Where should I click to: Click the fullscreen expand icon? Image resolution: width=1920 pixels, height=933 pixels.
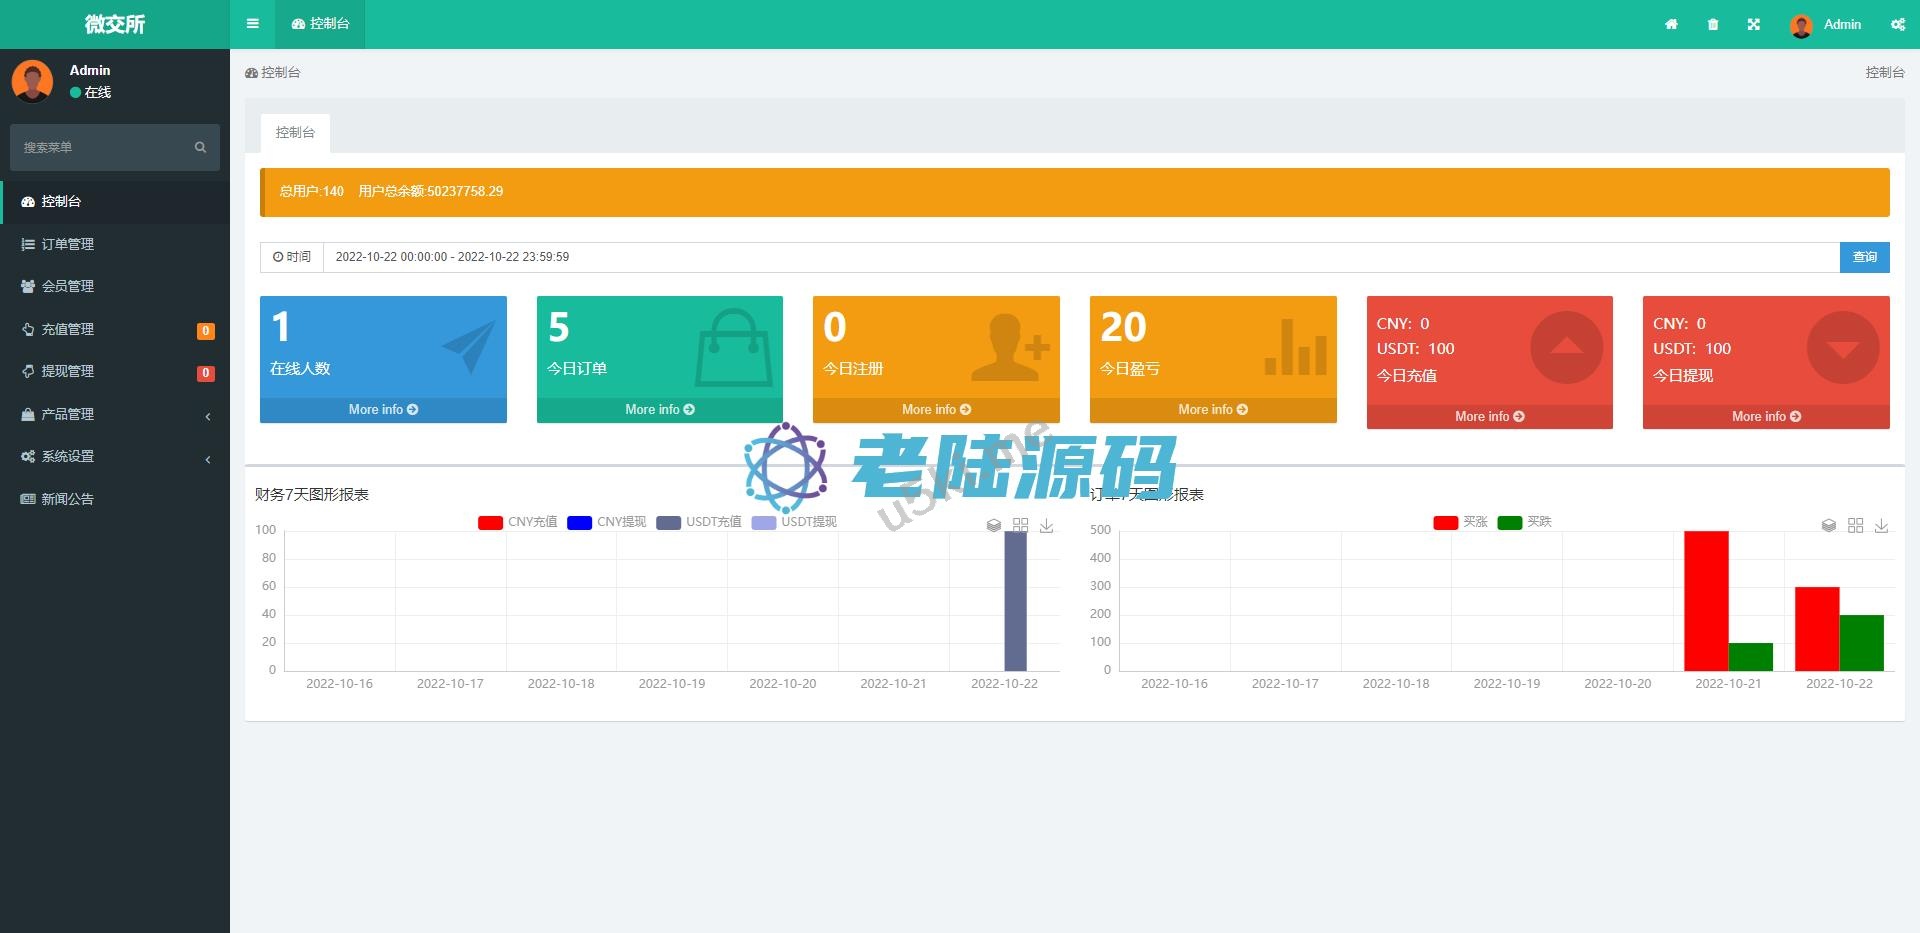1754,24
